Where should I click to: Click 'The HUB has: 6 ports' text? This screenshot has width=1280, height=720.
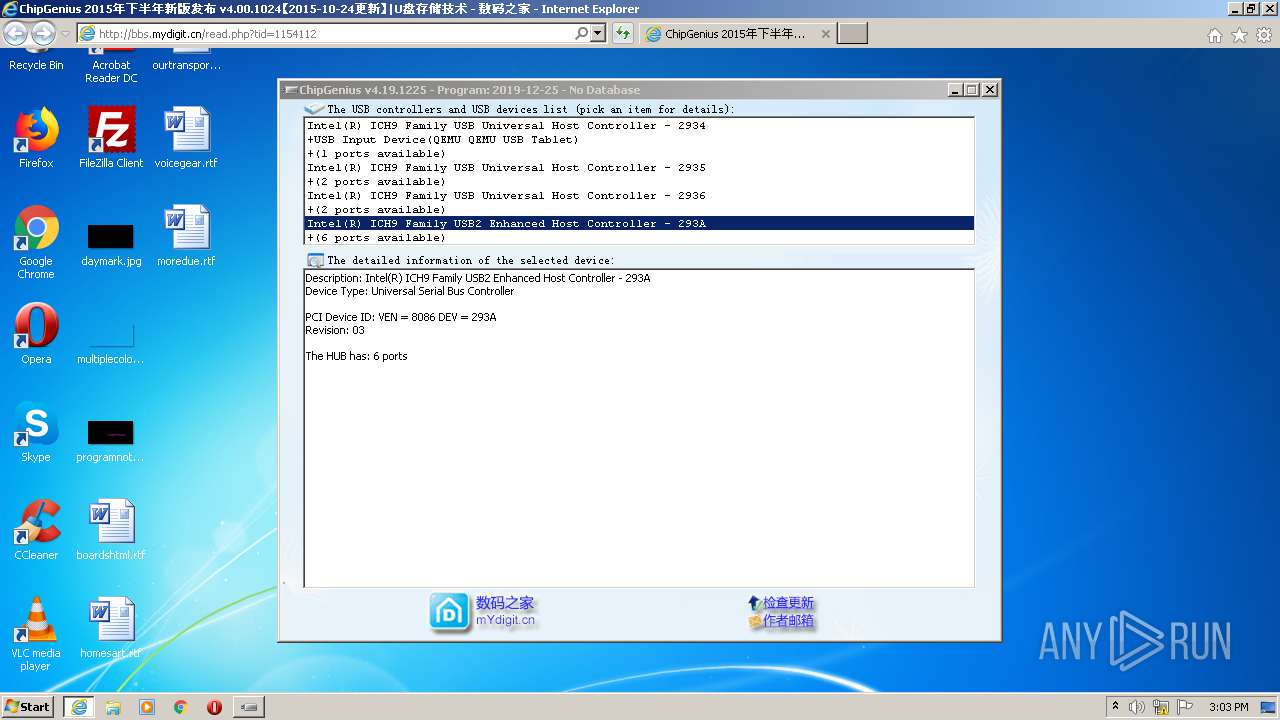tap(356, 356)
